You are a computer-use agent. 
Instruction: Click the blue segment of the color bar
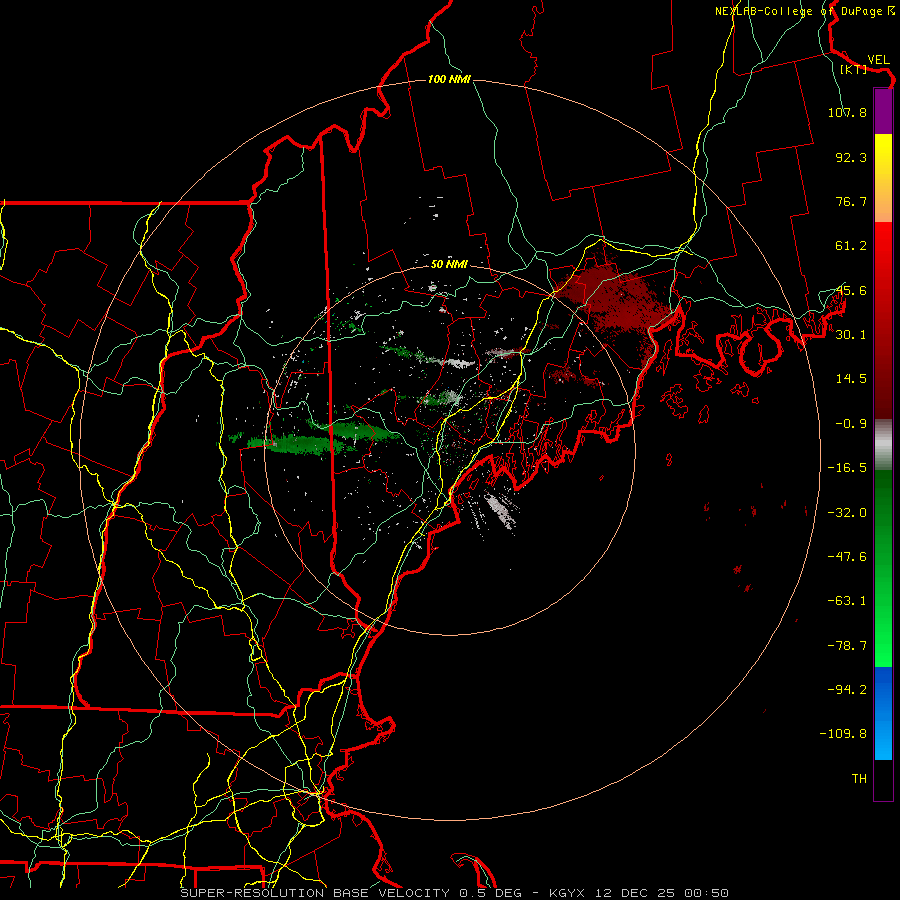tap(883, 713)
